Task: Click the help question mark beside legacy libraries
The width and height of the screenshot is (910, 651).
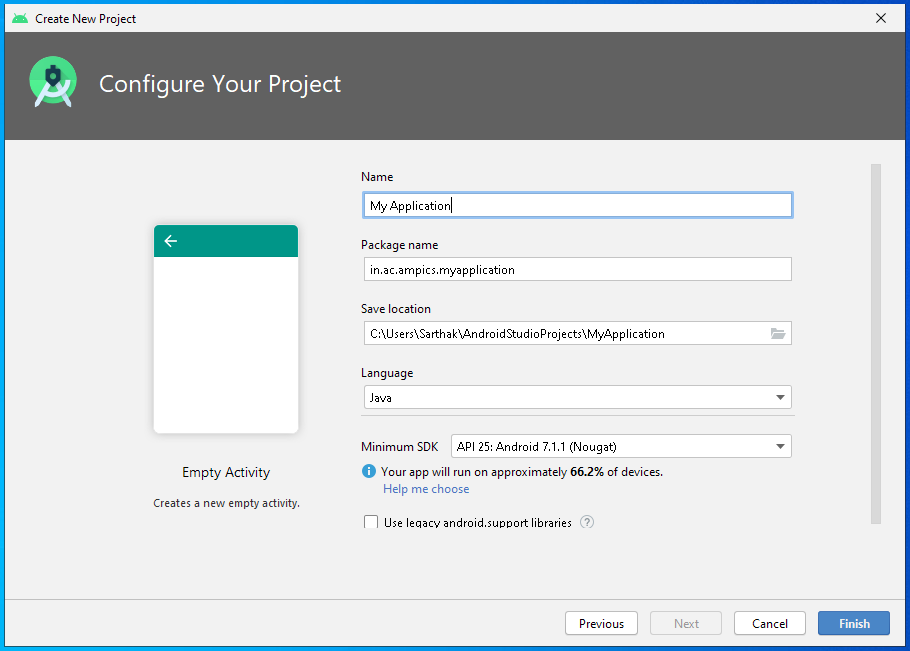Action: pyautogui.click(x=587, y=522)
